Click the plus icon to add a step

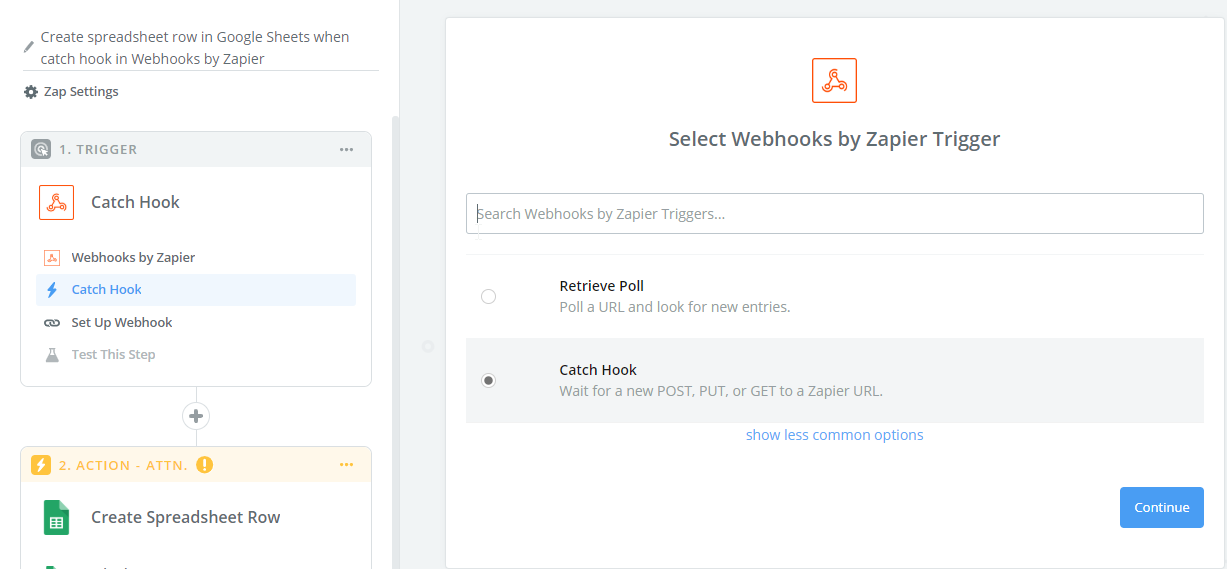click(x=196, y=416)
